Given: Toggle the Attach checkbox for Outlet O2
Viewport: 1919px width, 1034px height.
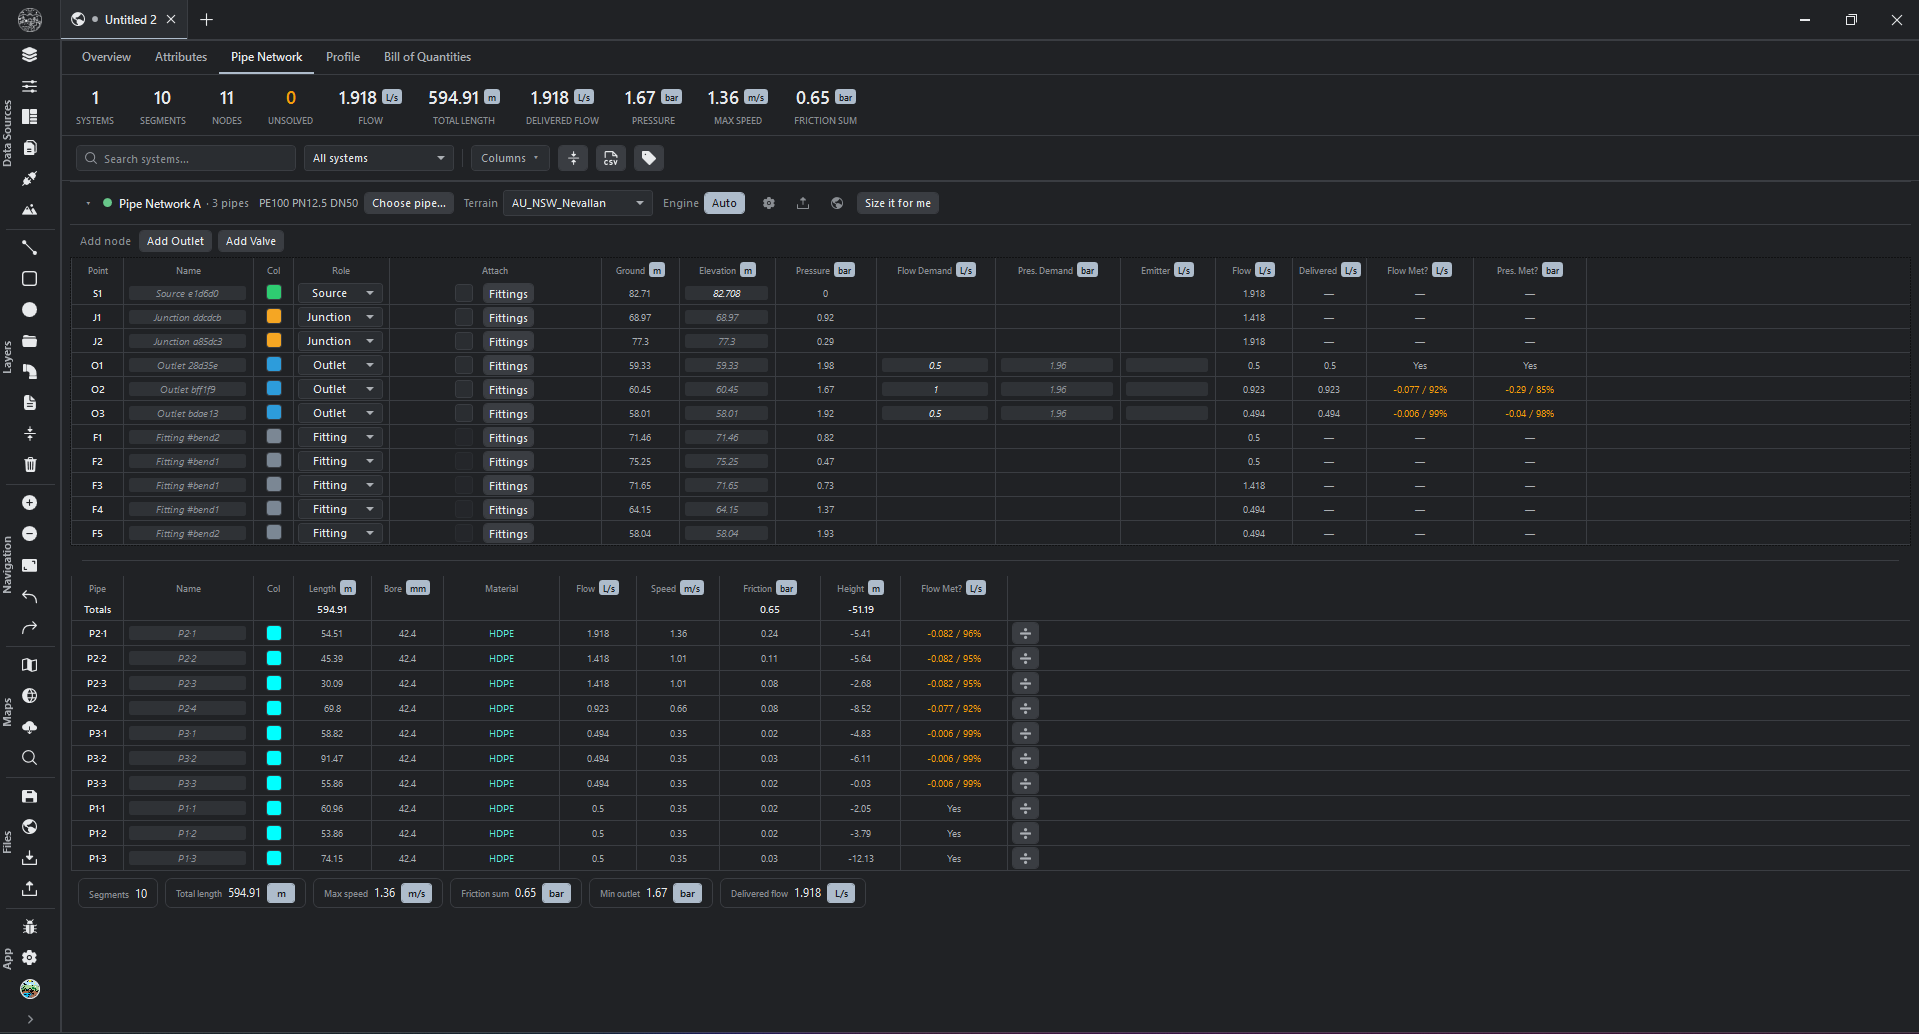Looking at the screenshot, I should pyautogui.click(x=464, y=389).
